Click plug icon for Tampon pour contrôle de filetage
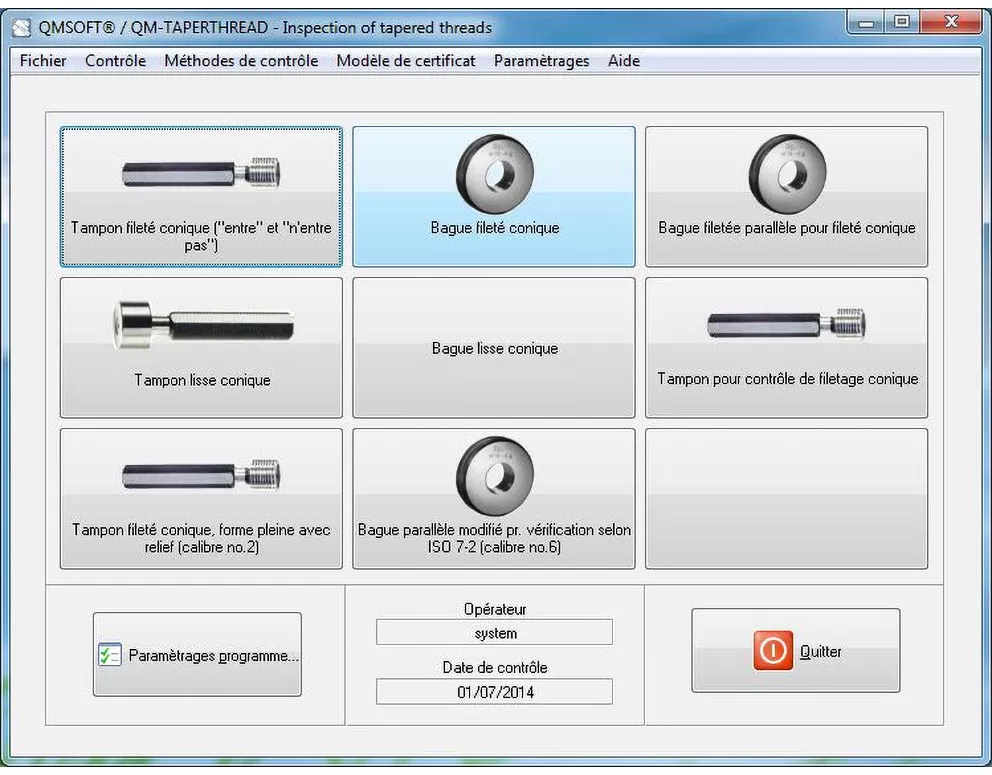The image size is (992, 775). coord(786,323)
